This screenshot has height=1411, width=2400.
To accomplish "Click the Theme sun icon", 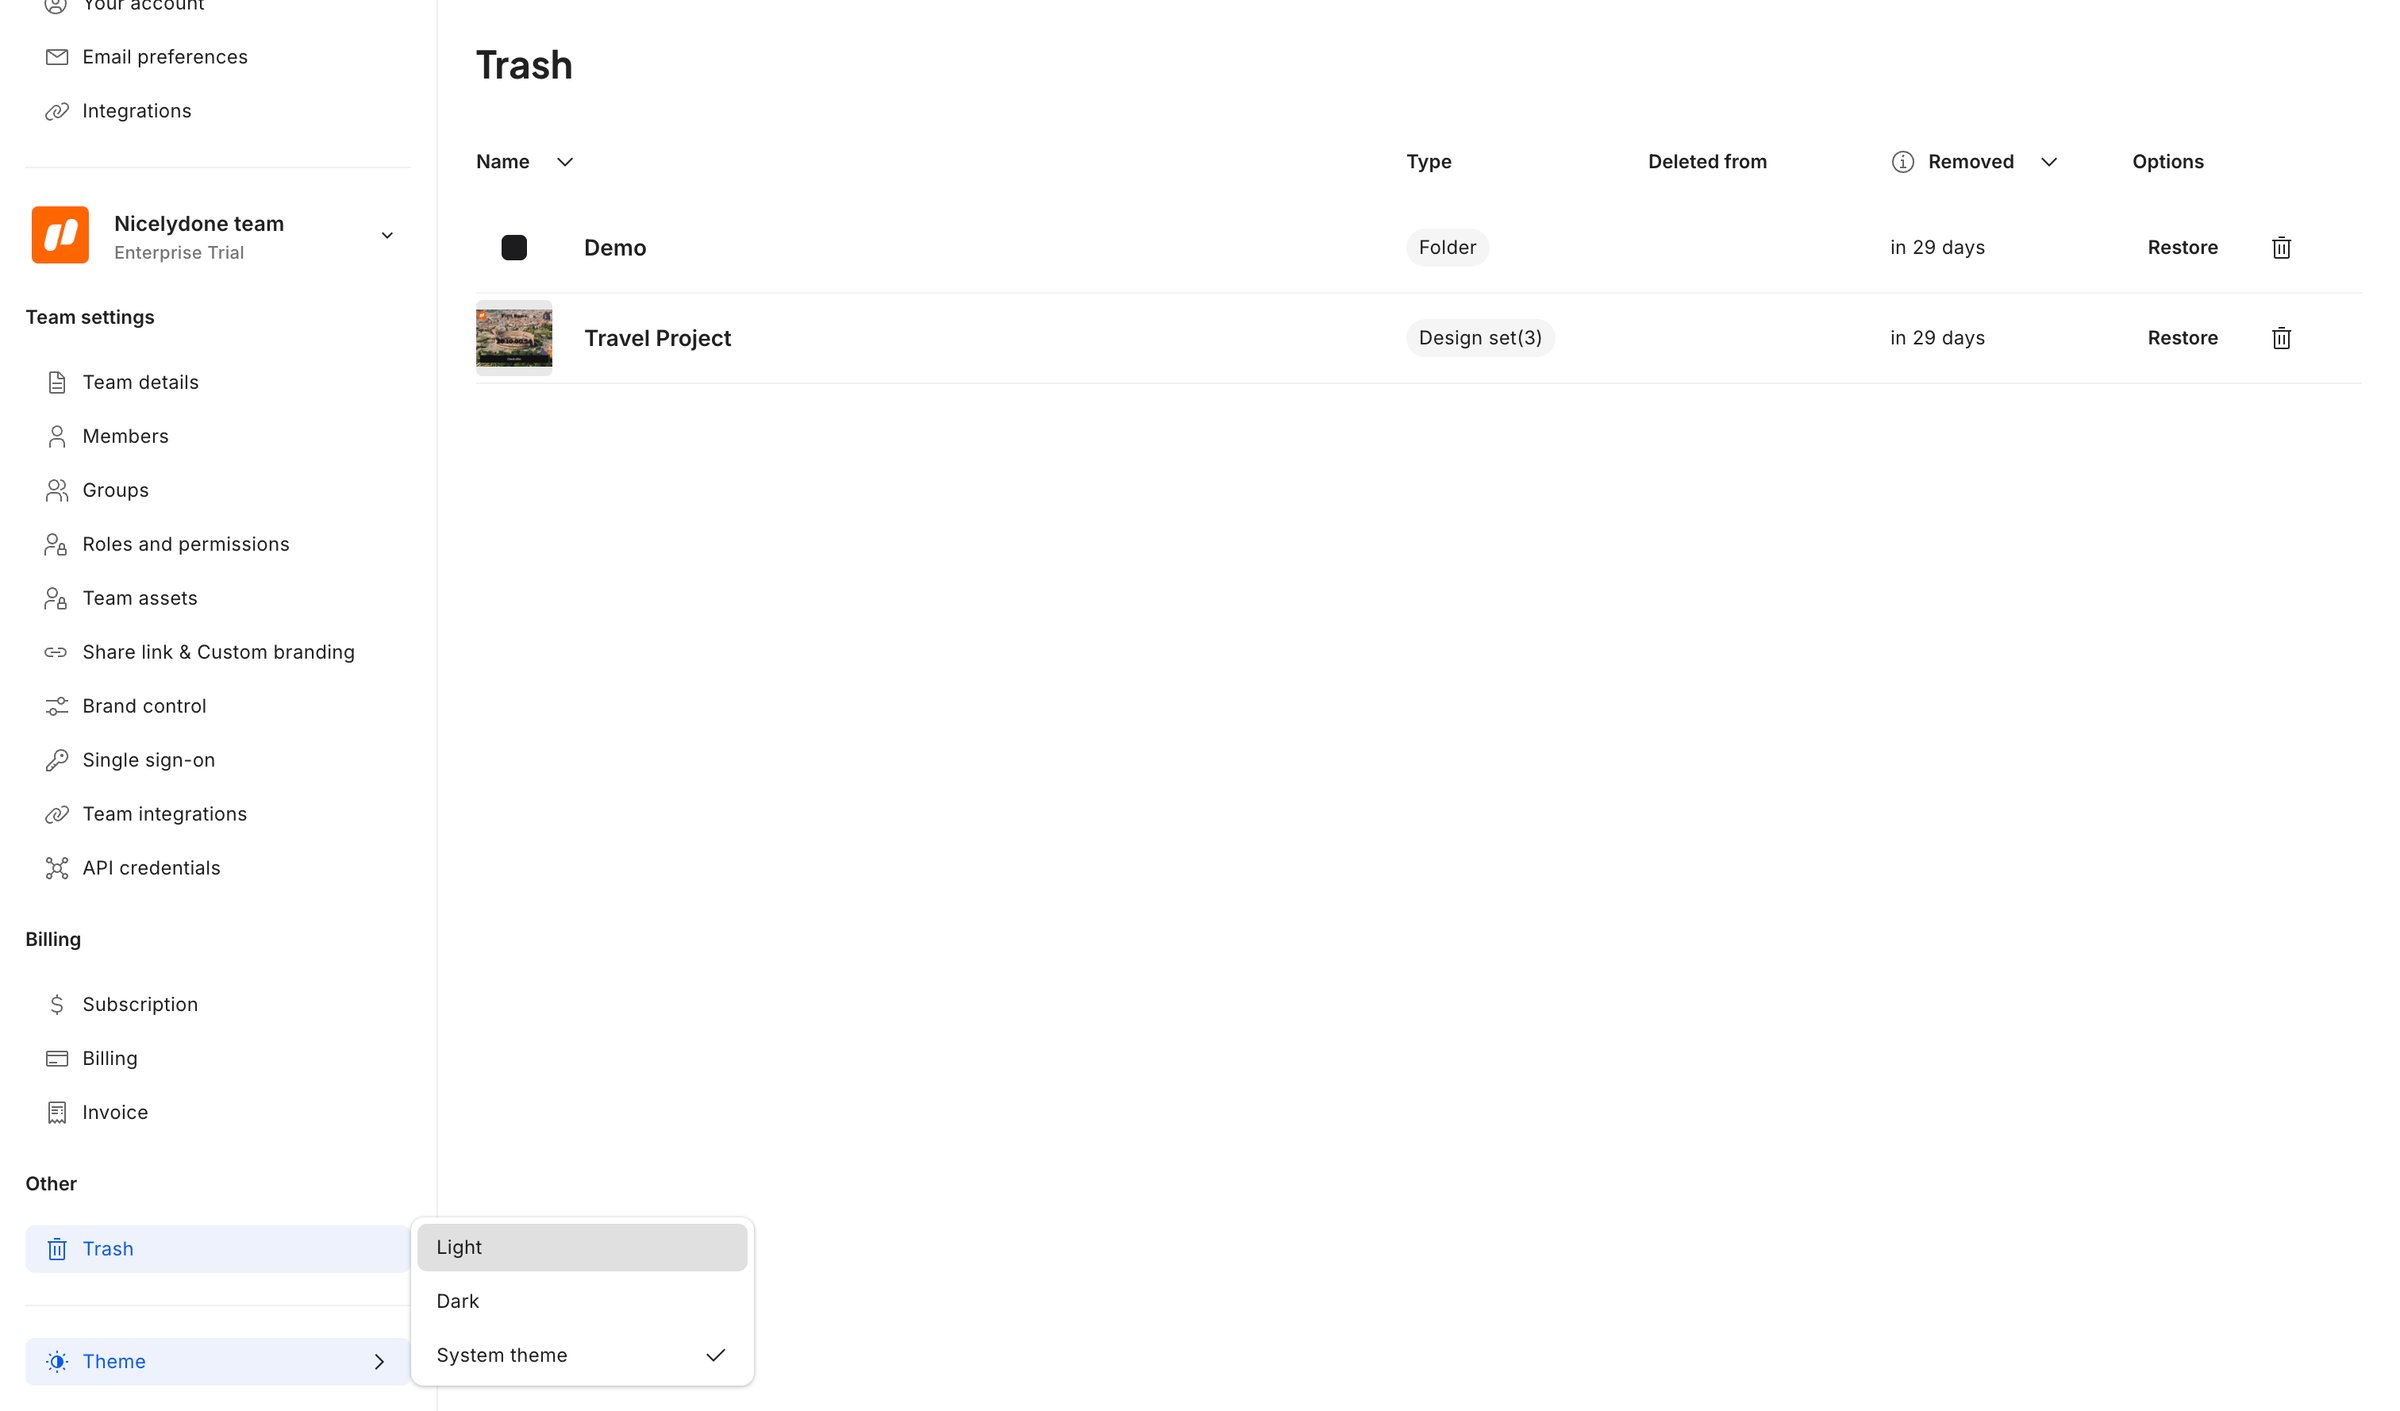I will [57, 1362].
